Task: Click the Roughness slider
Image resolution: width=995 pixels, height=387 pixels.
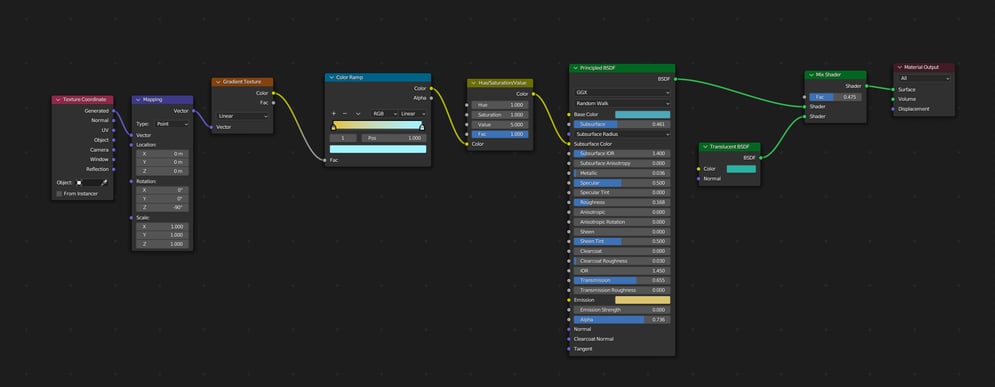Action: [x=622, y=202]
